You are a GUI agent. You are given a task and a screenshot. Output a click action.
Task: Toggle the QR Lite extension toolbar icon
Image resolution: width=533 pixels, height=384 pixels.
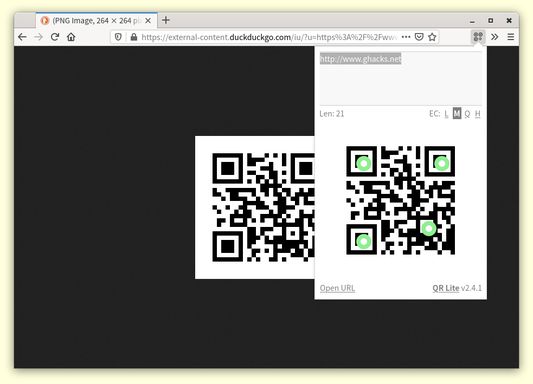tap(478, 36)
